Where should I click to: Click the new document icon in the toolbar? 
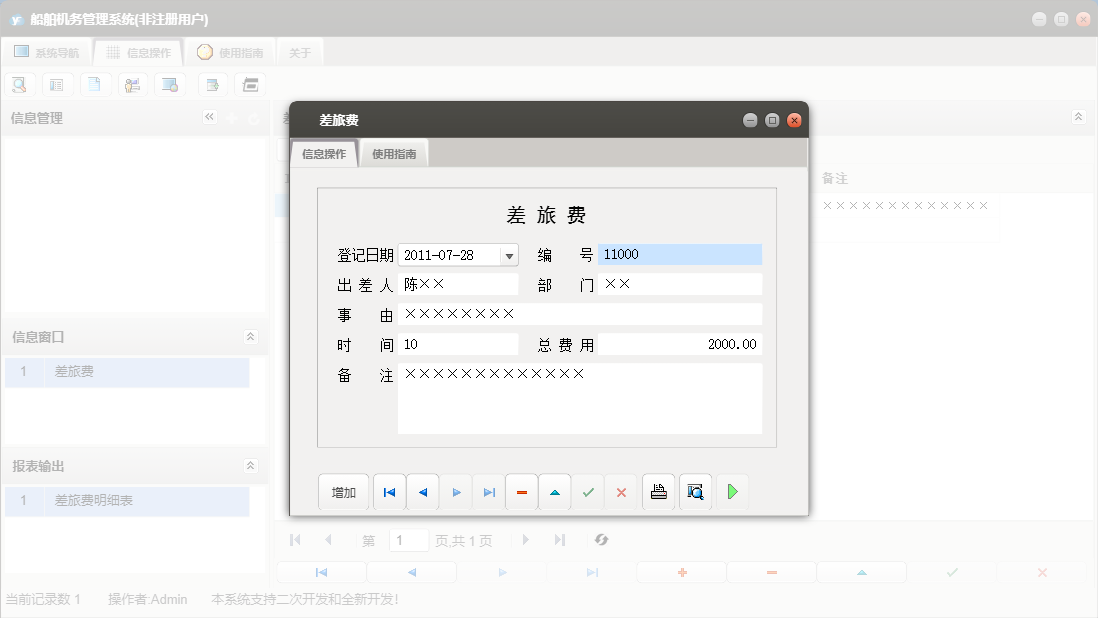[95, 84]
